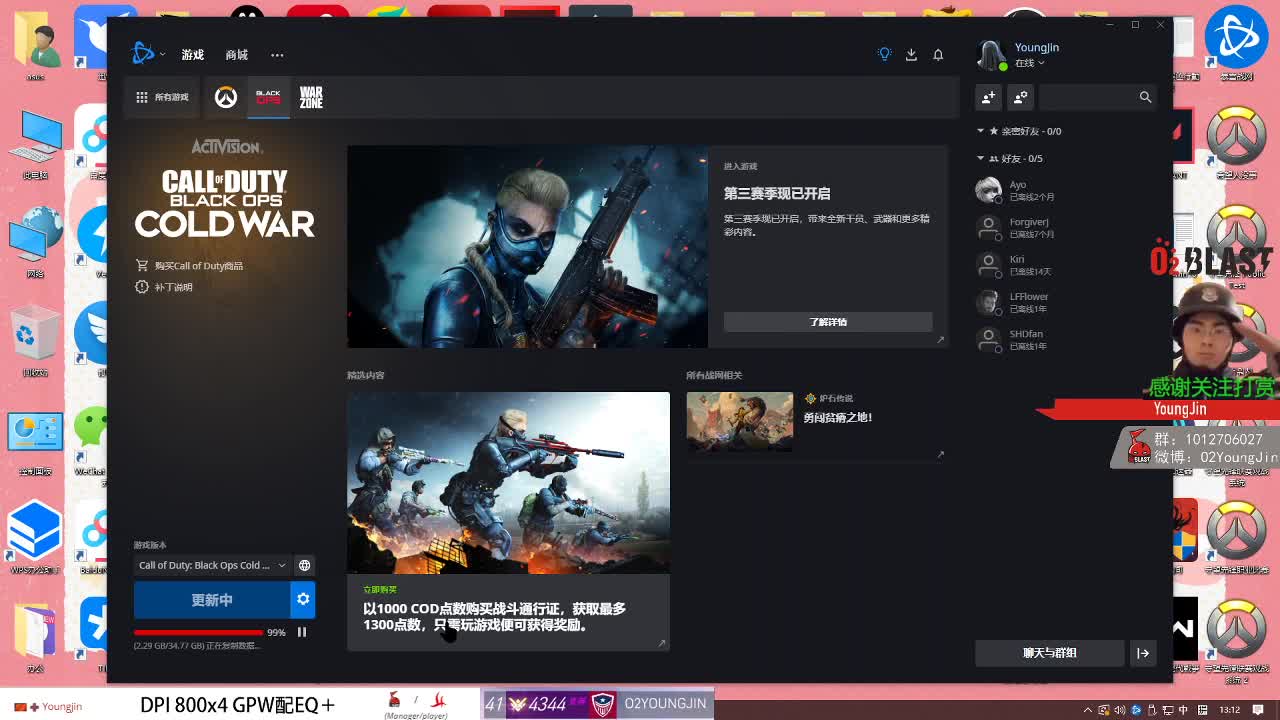The width and height of the screenshot is (1280, 720).
Task: Open the 补丁说明 patch notes link
Action: [164, 287]
